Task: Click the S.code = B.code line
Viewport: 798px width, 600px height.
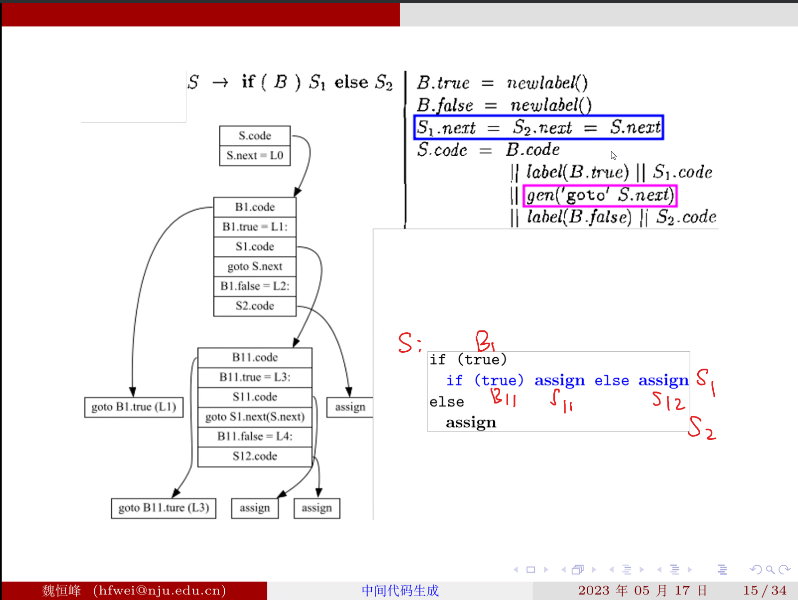Action: click(x=488, y=150)
